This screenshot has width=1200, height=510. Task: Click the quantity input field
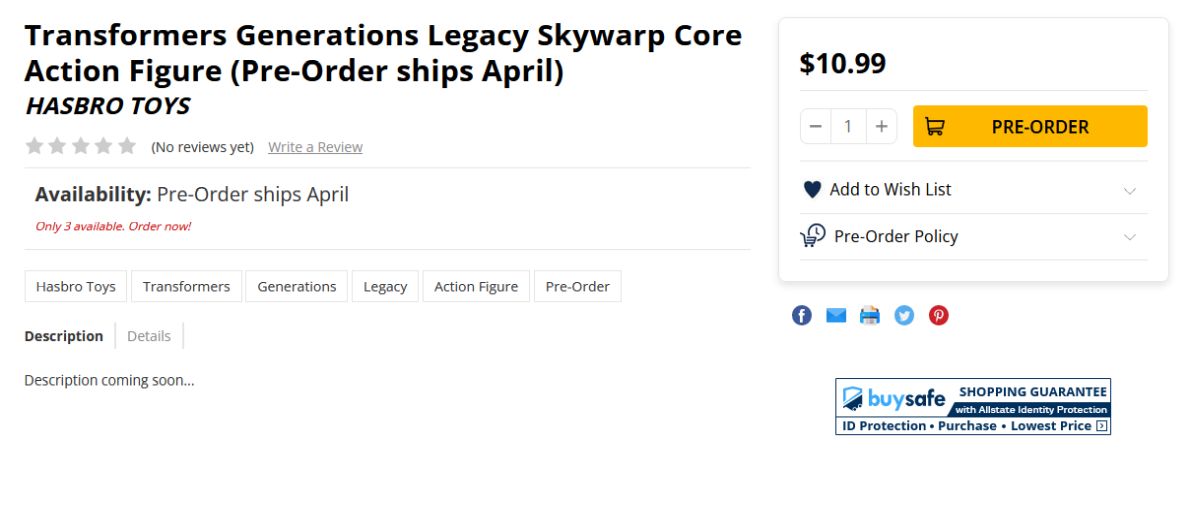pos(848,127)
